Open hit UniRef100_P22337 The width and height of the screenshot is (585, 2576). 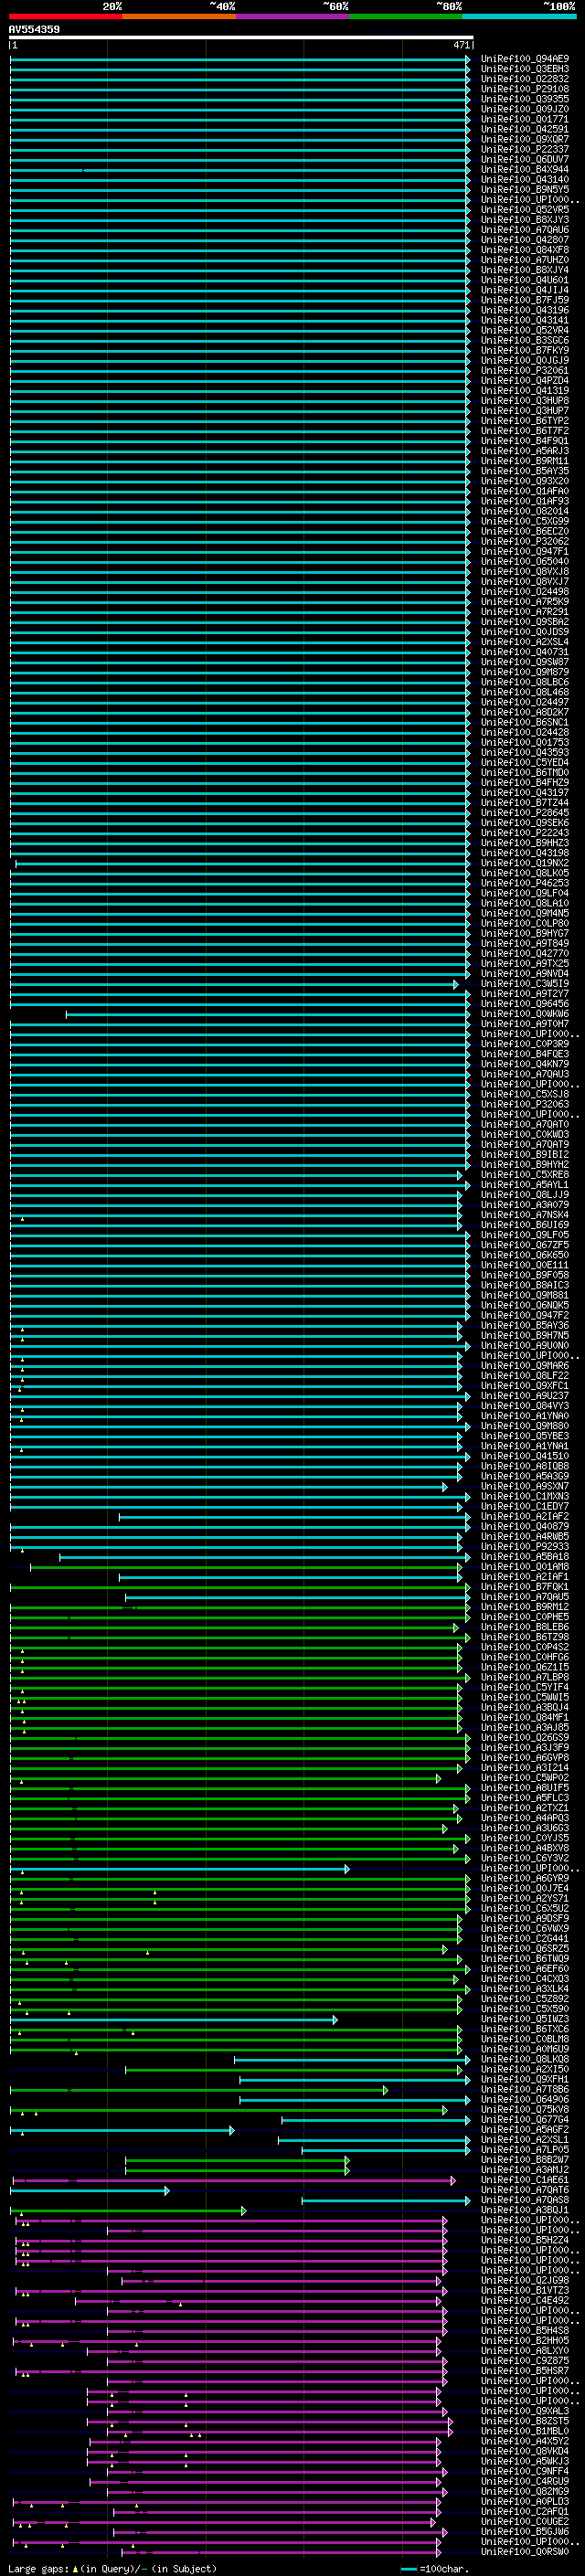tap(525, 149)
